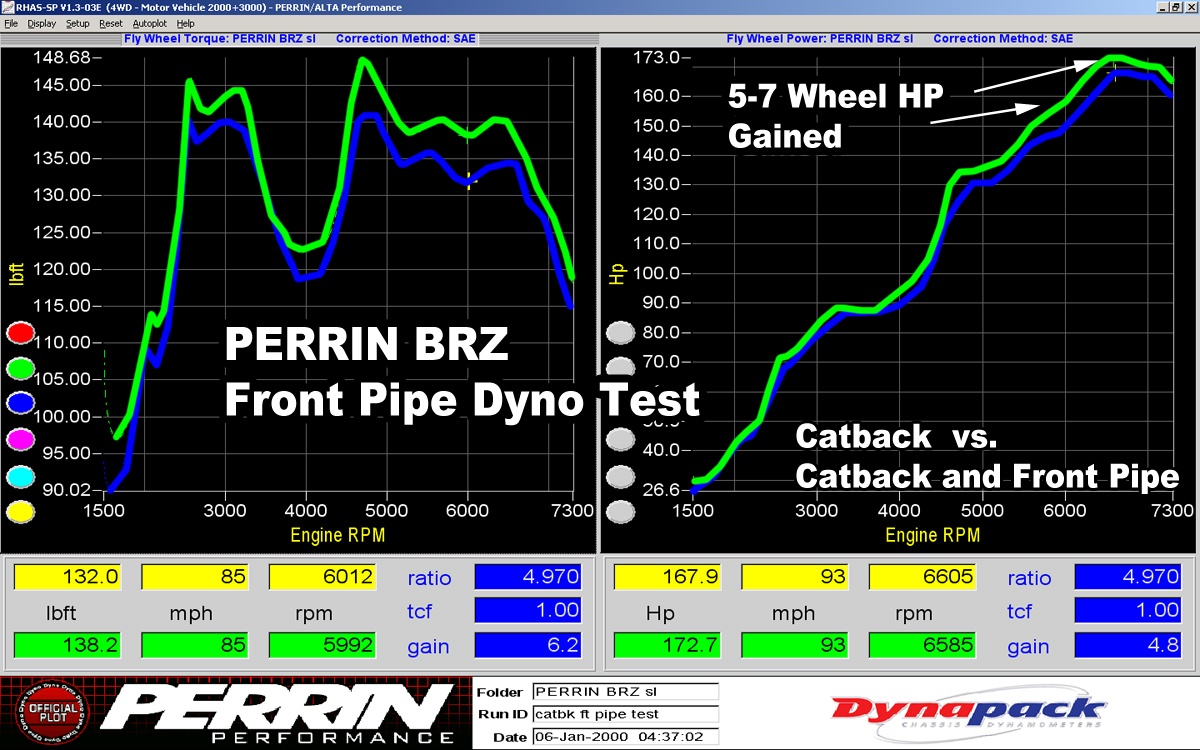Screen dimensions: 1200x750
Task: Click the Fly Wheel Torque graph header
Action: tap(218, 39)
